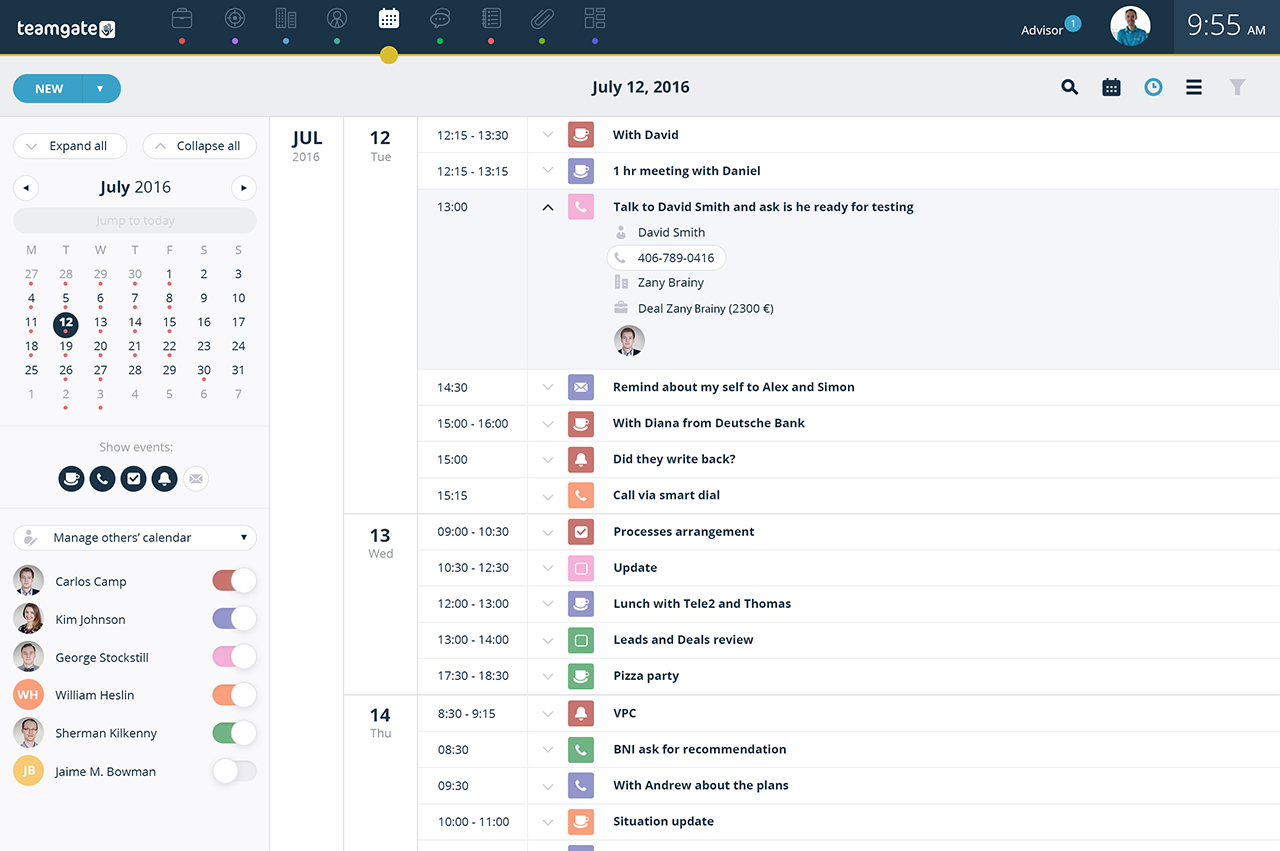Select the list view hamburger icon
Screen dimensions: 1280x851
[x=1194, y=87]
